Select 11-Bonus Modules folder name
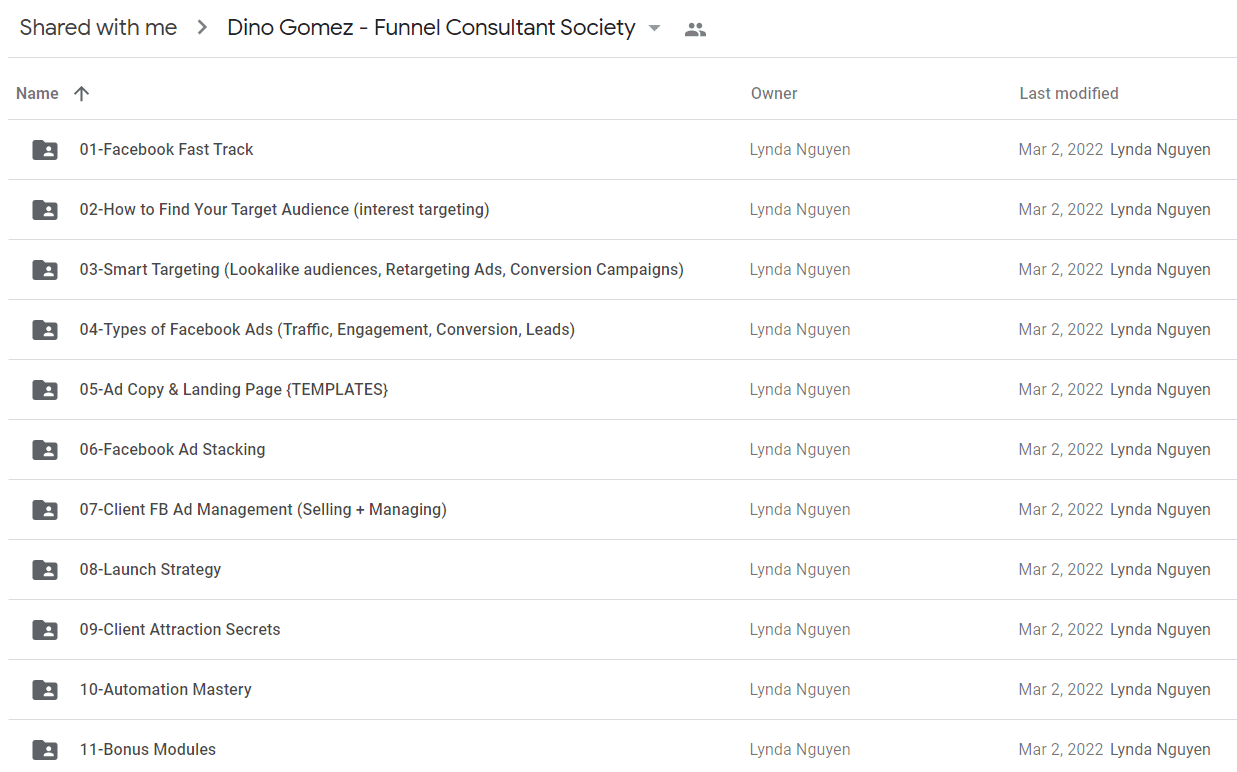Viewport: 1237px width, 772px height. [x=148, y=749]
